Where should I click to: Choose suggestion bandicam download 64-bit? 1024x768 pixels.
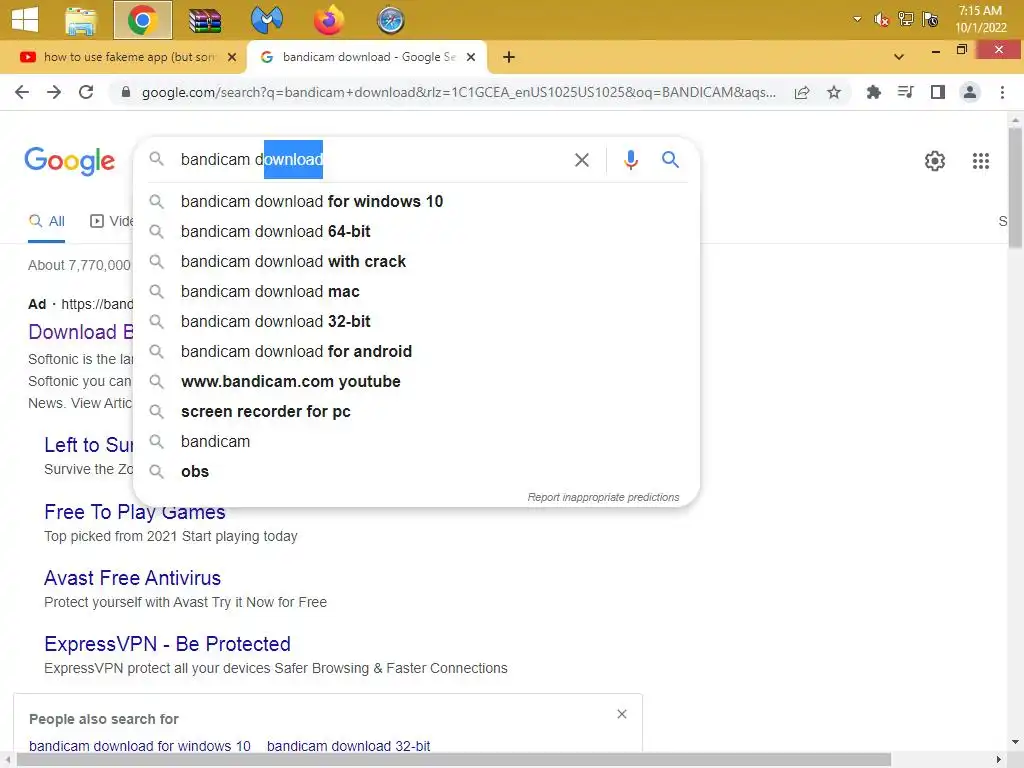tap(416, 231)
